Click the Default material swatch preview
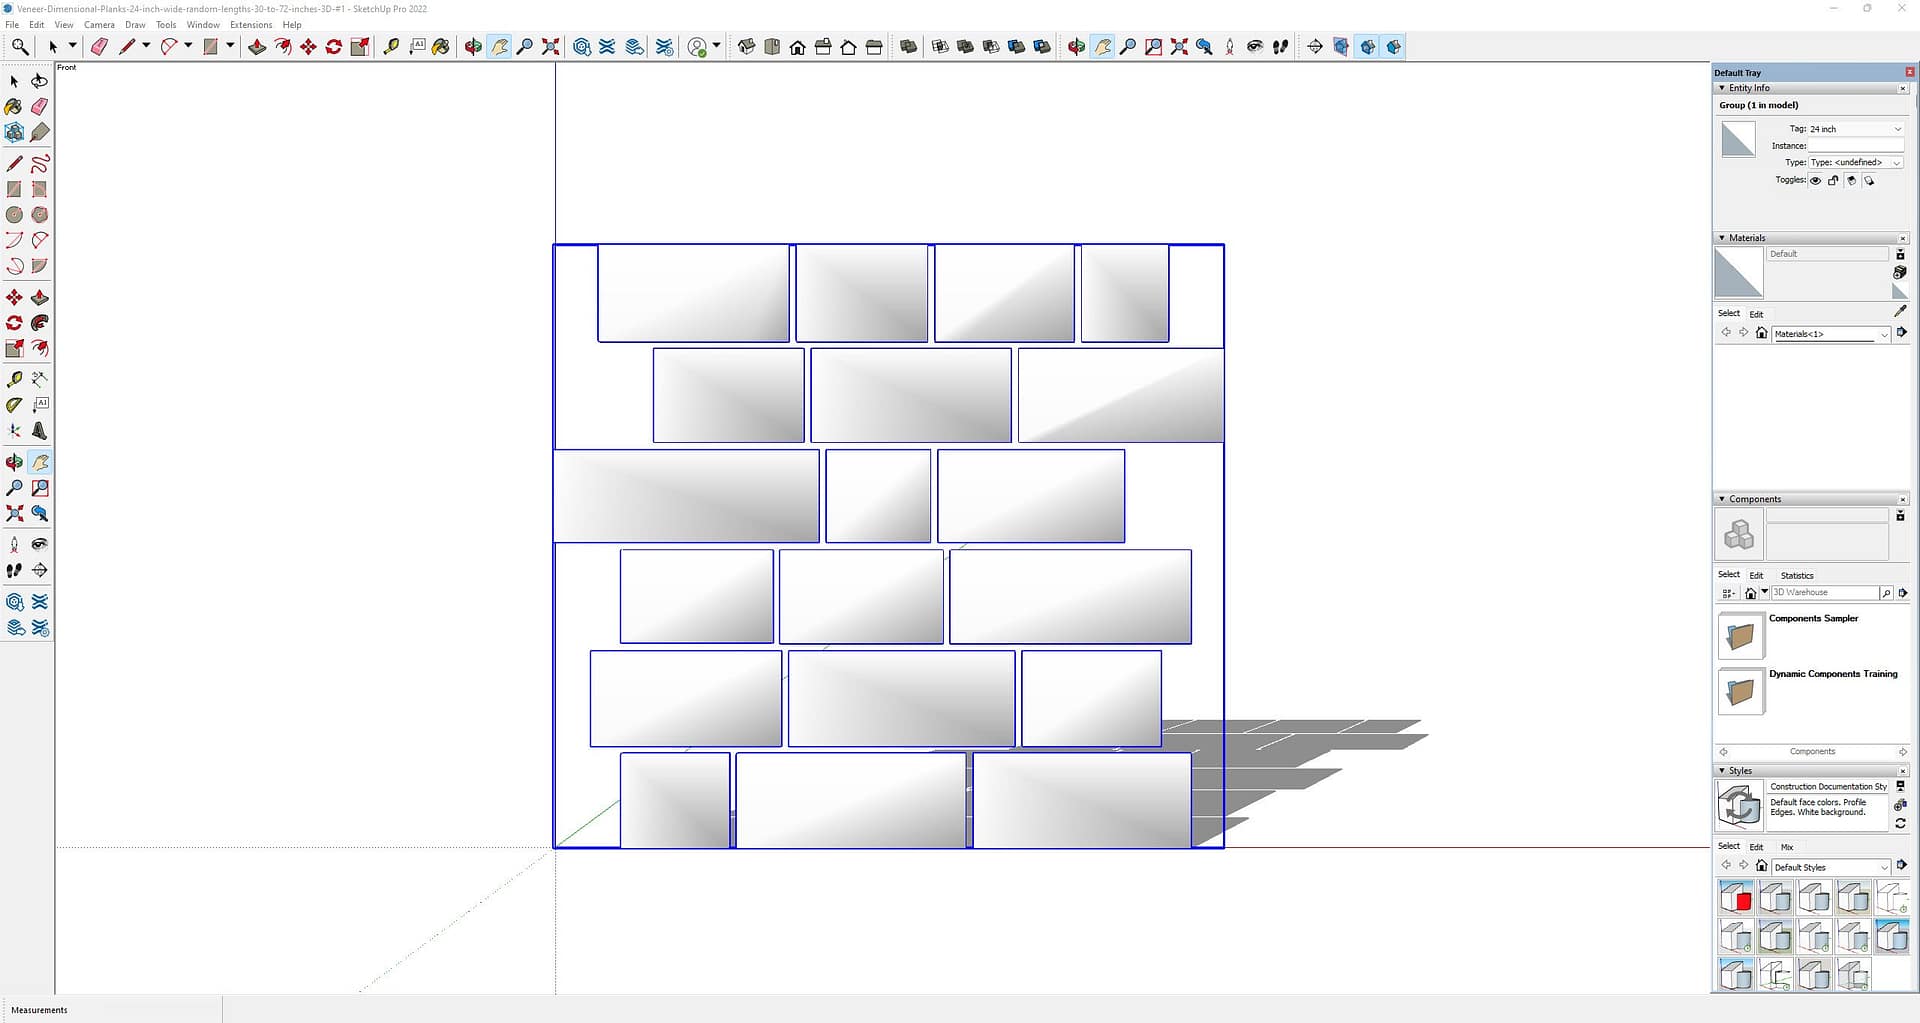Image resolution: width=1920 pixels, height=1023 pixels. click(1738, 273)
